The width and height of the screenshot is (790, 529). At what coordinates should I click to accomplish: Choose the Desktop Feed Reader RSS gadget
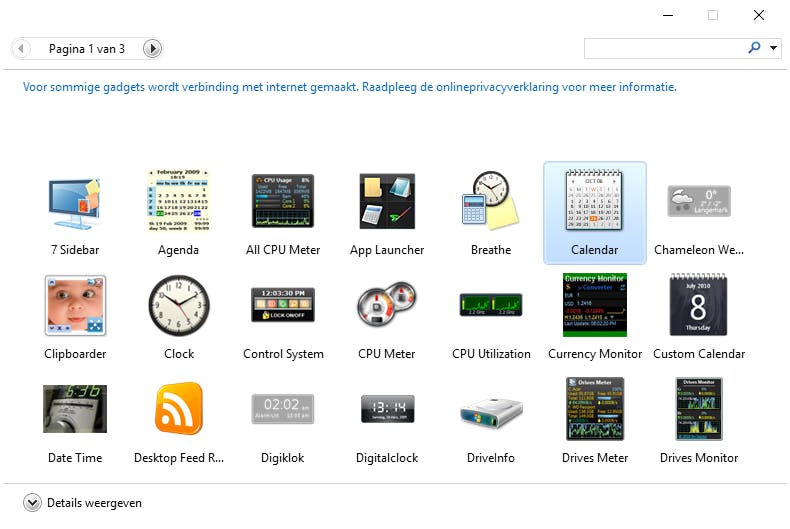click(179, 409)
